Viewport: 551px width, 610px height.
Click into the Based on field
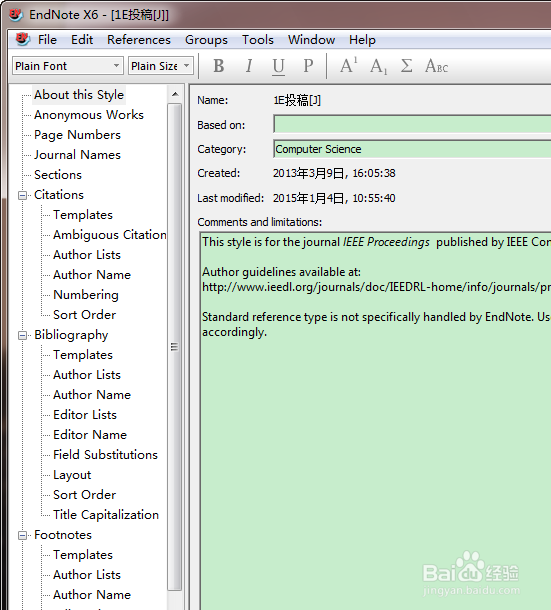412,124
